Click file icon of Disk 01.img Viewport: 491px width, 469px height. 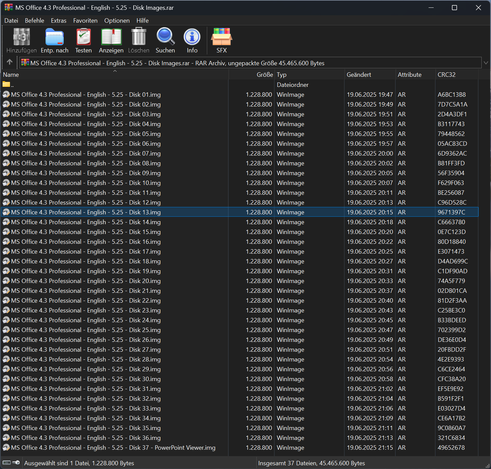(6, 95)
